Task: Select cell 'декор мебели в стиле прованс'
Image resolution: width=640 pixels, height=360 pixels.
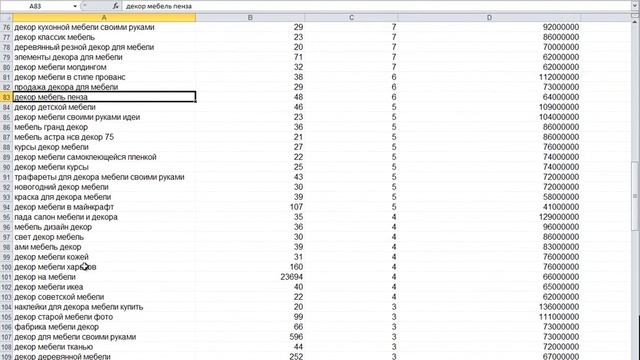Action: [x=104, y=77]
